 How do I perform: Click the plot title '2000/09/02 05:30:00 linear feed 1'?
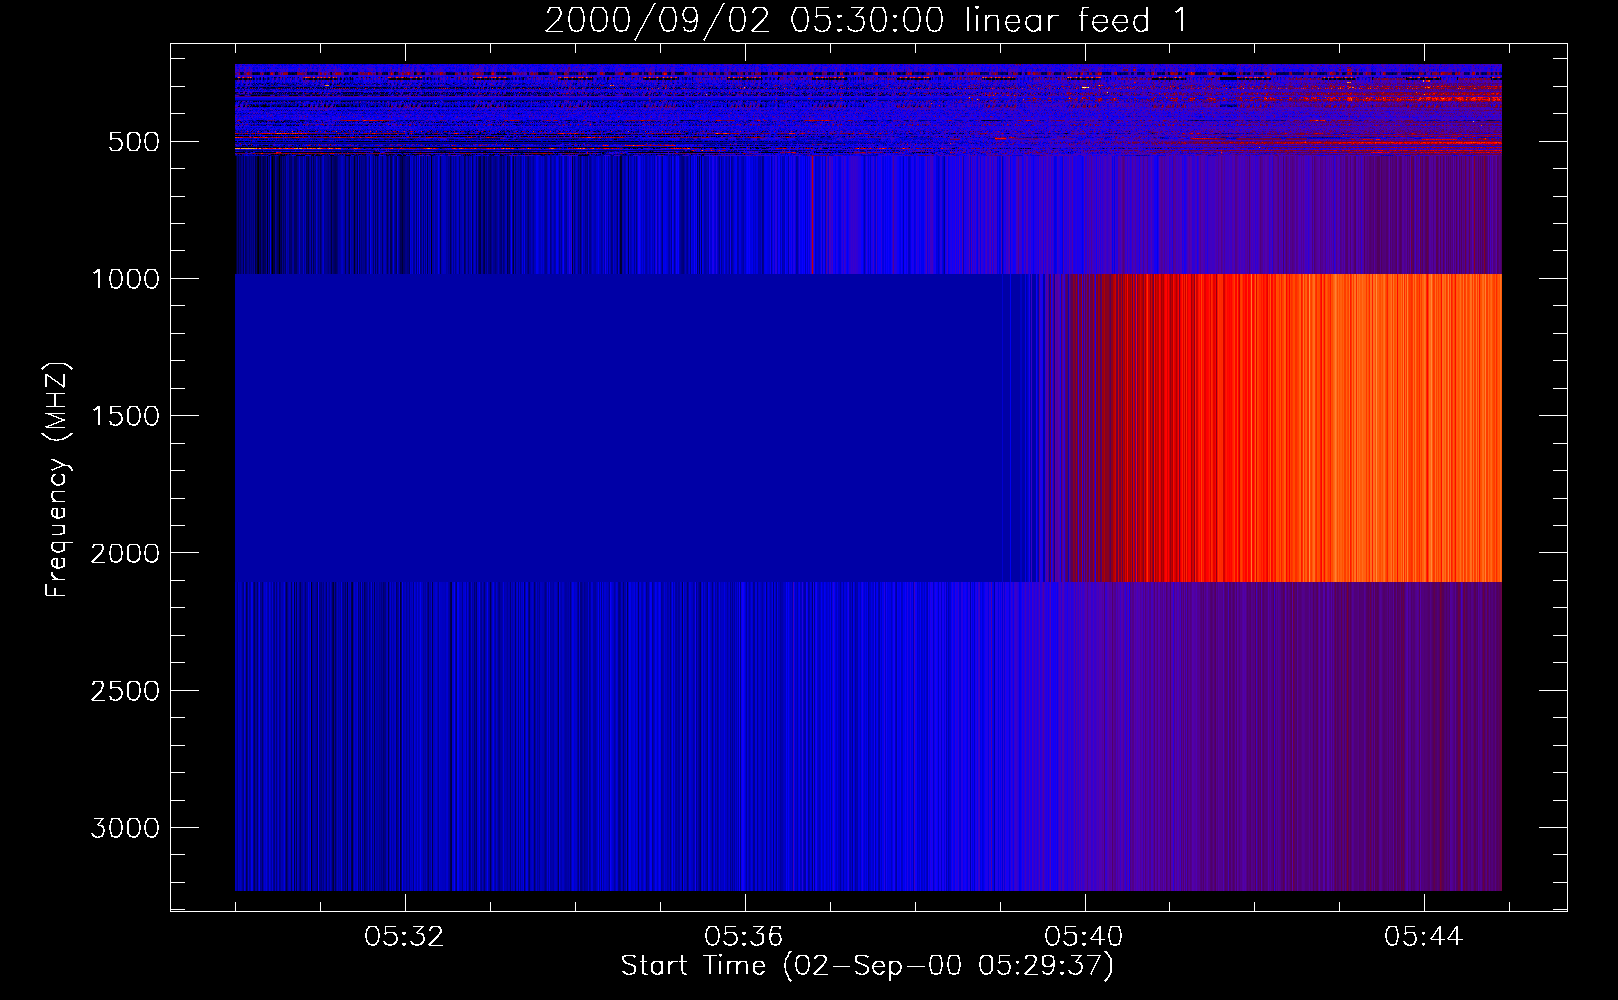pos(866,20)
